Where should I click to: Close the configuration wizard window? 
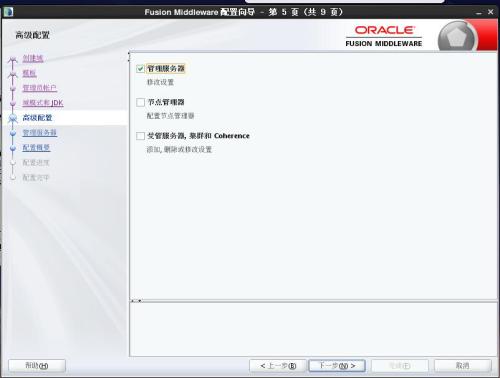coord(491,12)
